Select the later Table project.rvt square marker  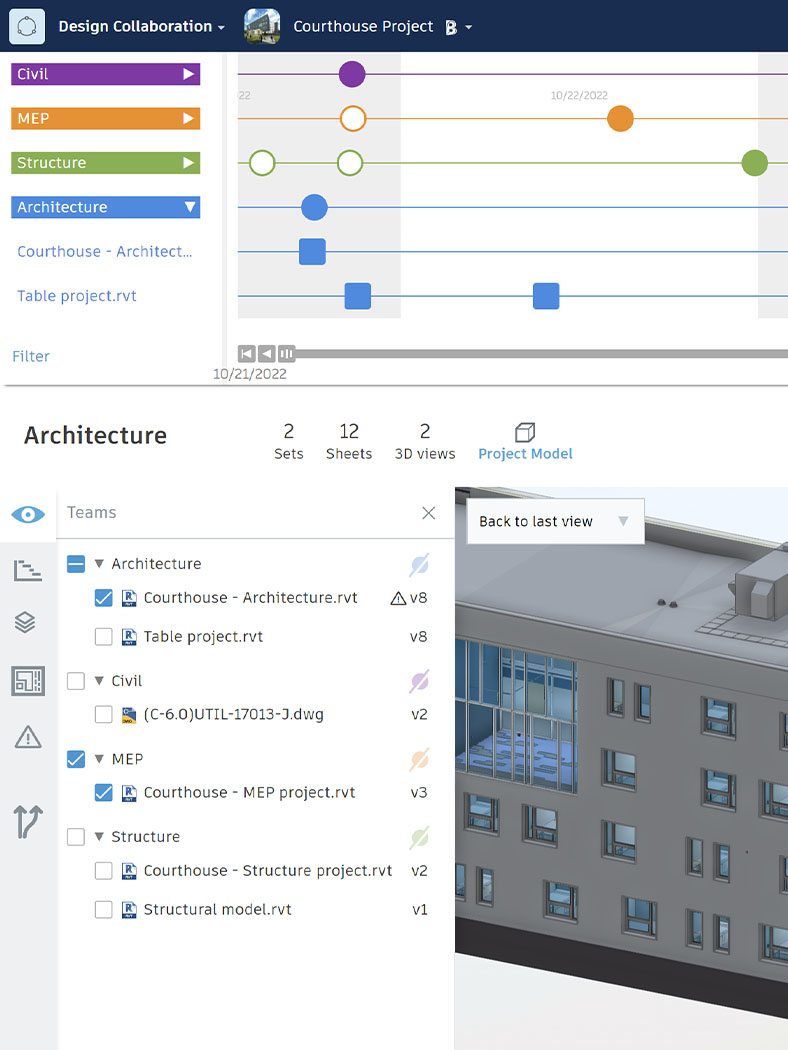click(x=546, y=296)
